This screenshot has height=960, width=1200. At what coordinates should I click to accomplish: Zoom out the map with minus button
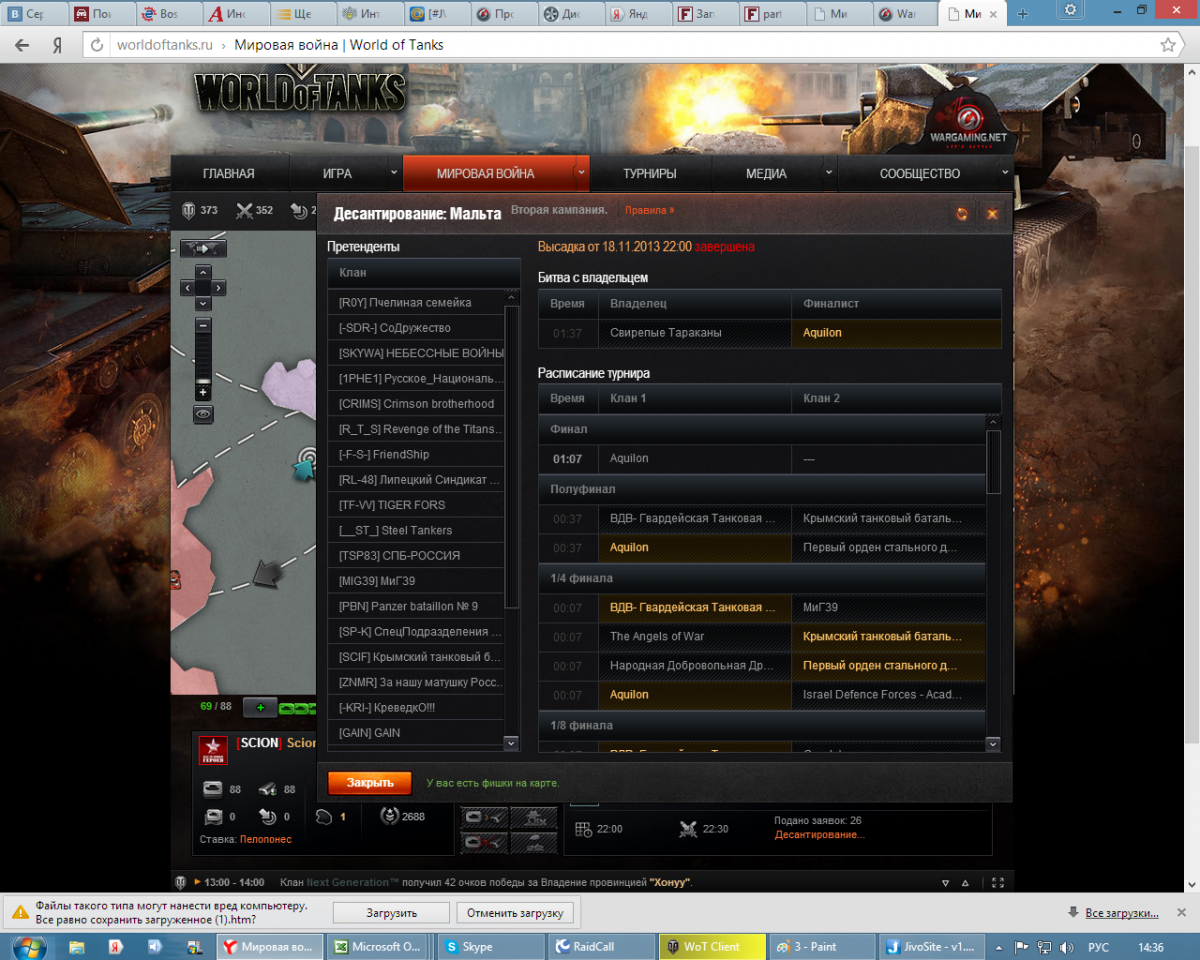203,325
